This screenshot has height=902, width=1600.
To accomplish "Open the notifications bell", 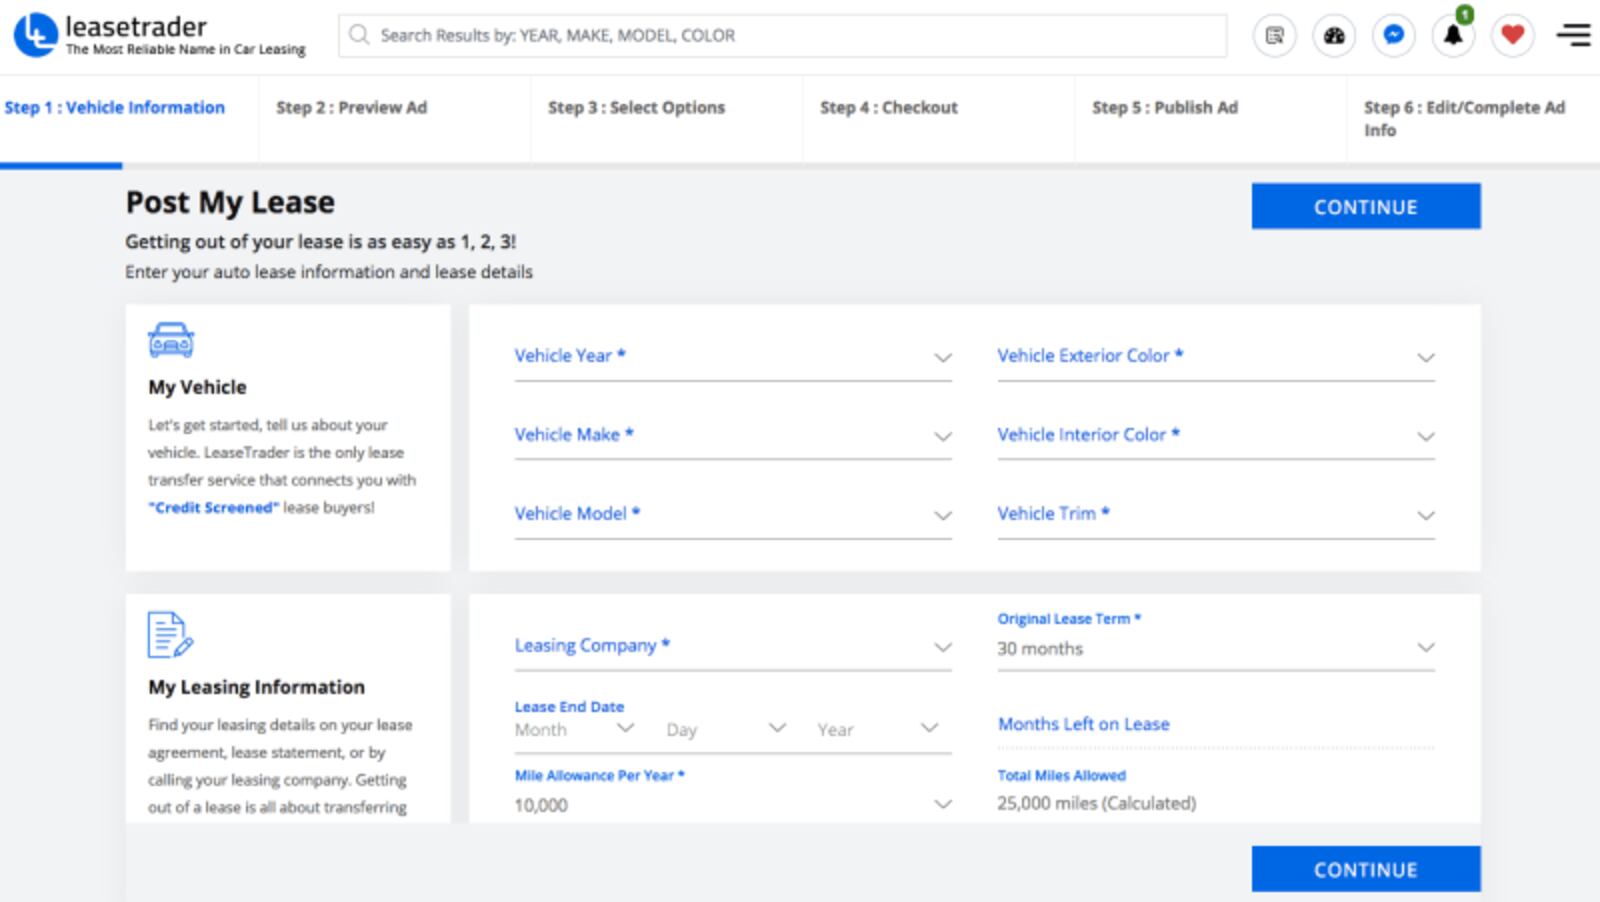I will pos(1453,36).
